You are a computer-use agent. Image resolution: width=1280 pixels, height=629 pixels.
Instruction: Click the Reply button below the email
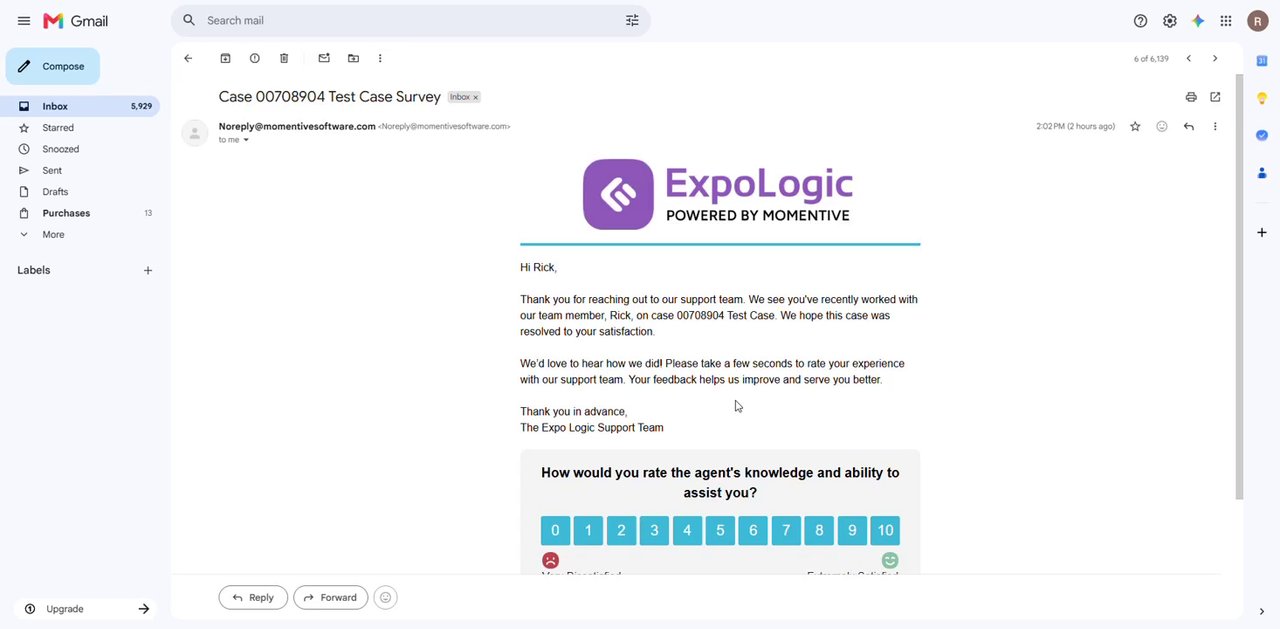tap(253, 597)
